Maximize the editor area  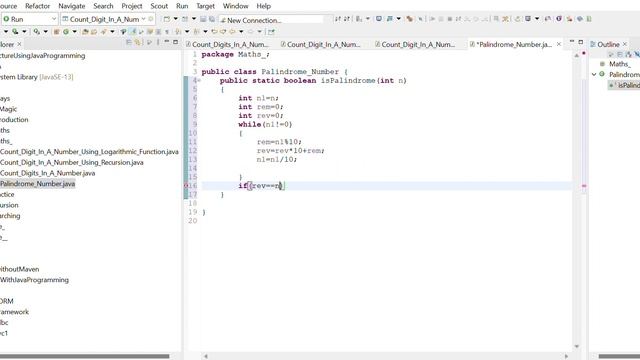tap(581, 42)
